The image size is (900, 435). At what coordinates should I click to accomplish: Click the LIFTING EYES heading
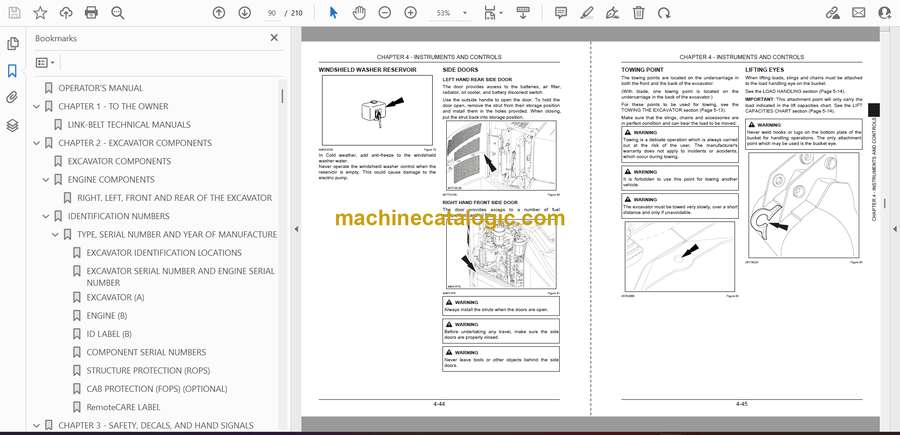[x=764, y=70]
